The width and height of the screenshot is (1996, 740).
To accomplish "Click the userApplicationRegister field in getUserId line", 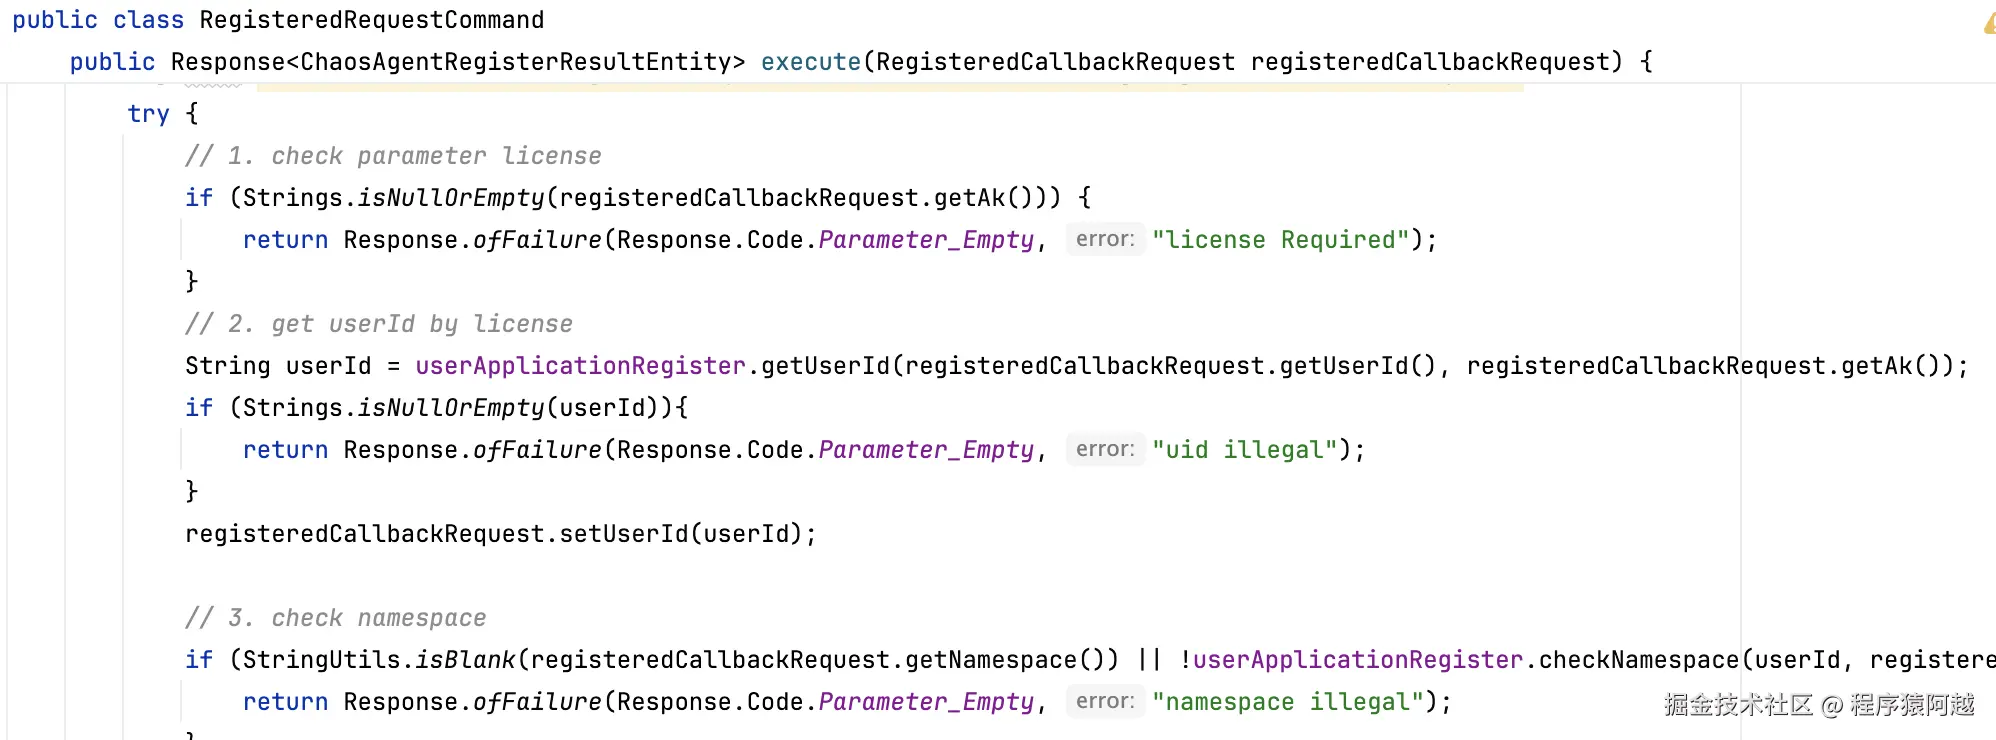I will 580,366.
